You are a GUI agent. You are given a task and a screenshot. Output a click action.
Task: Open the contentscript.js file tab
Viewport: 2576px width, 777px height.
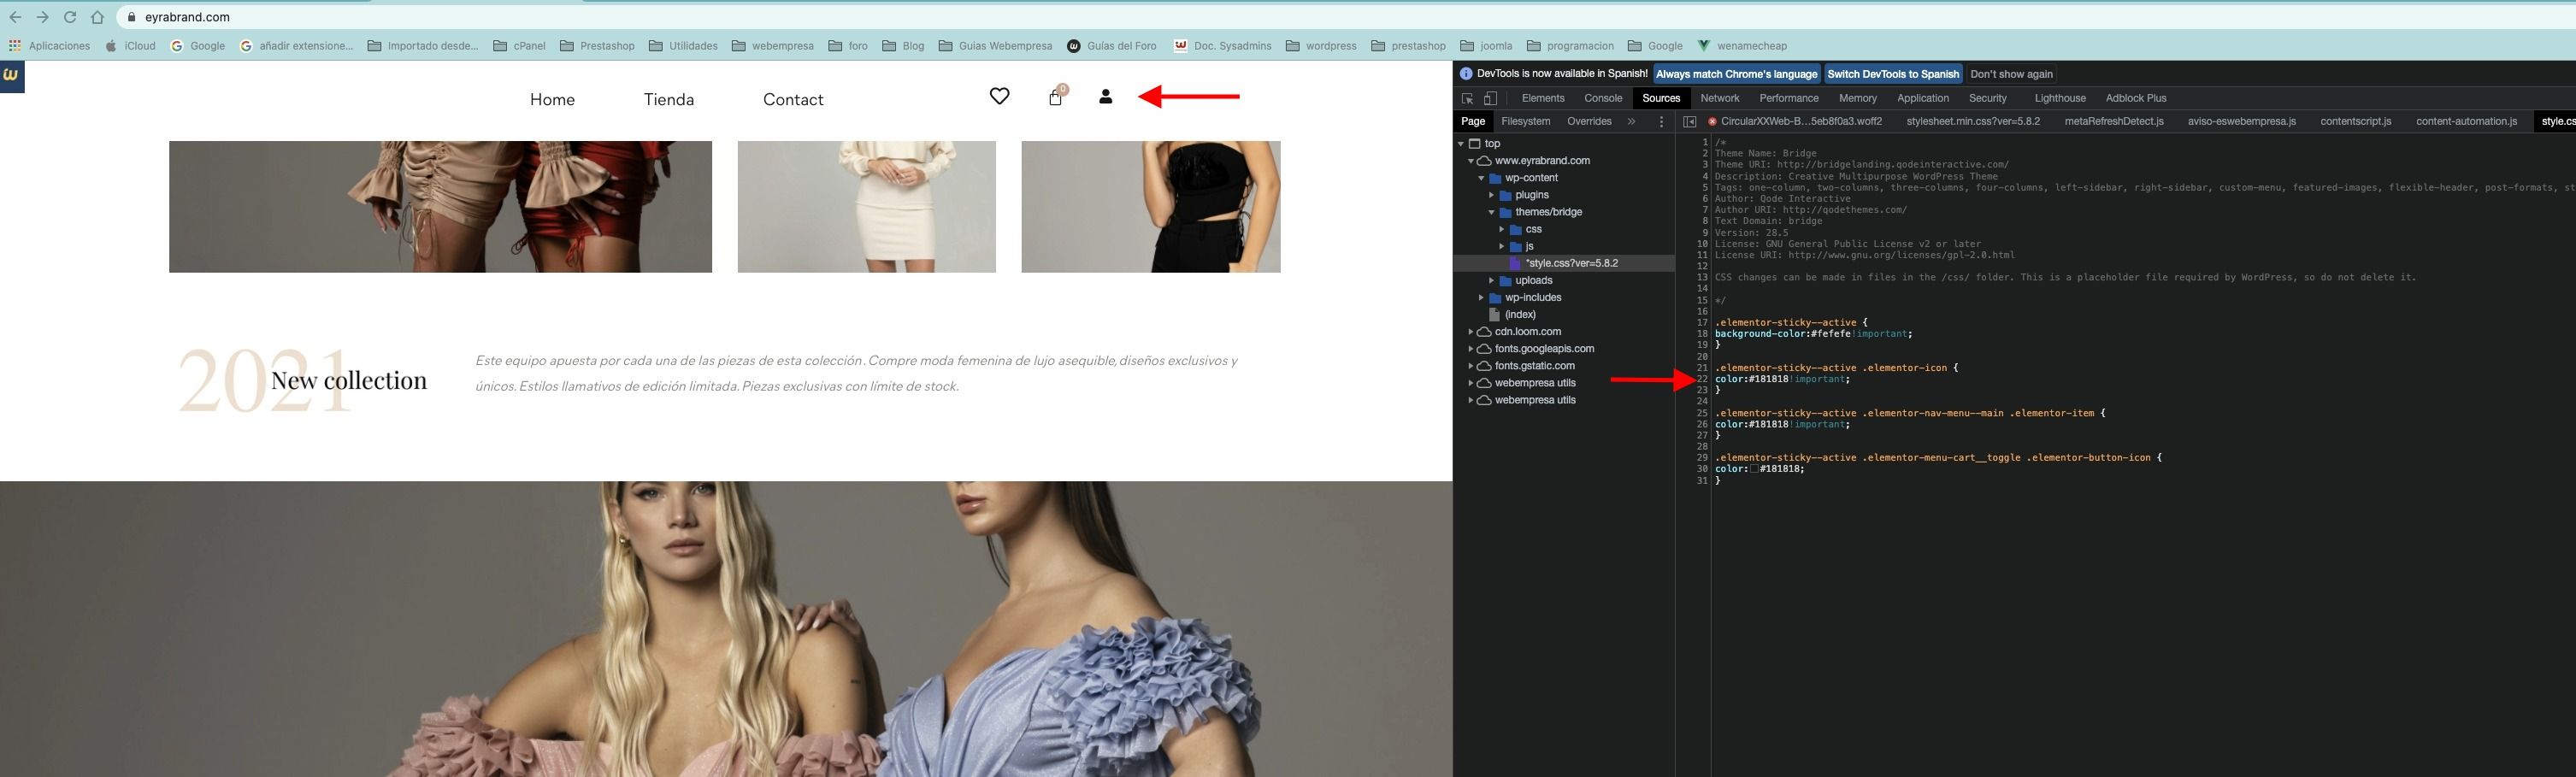2355,121
